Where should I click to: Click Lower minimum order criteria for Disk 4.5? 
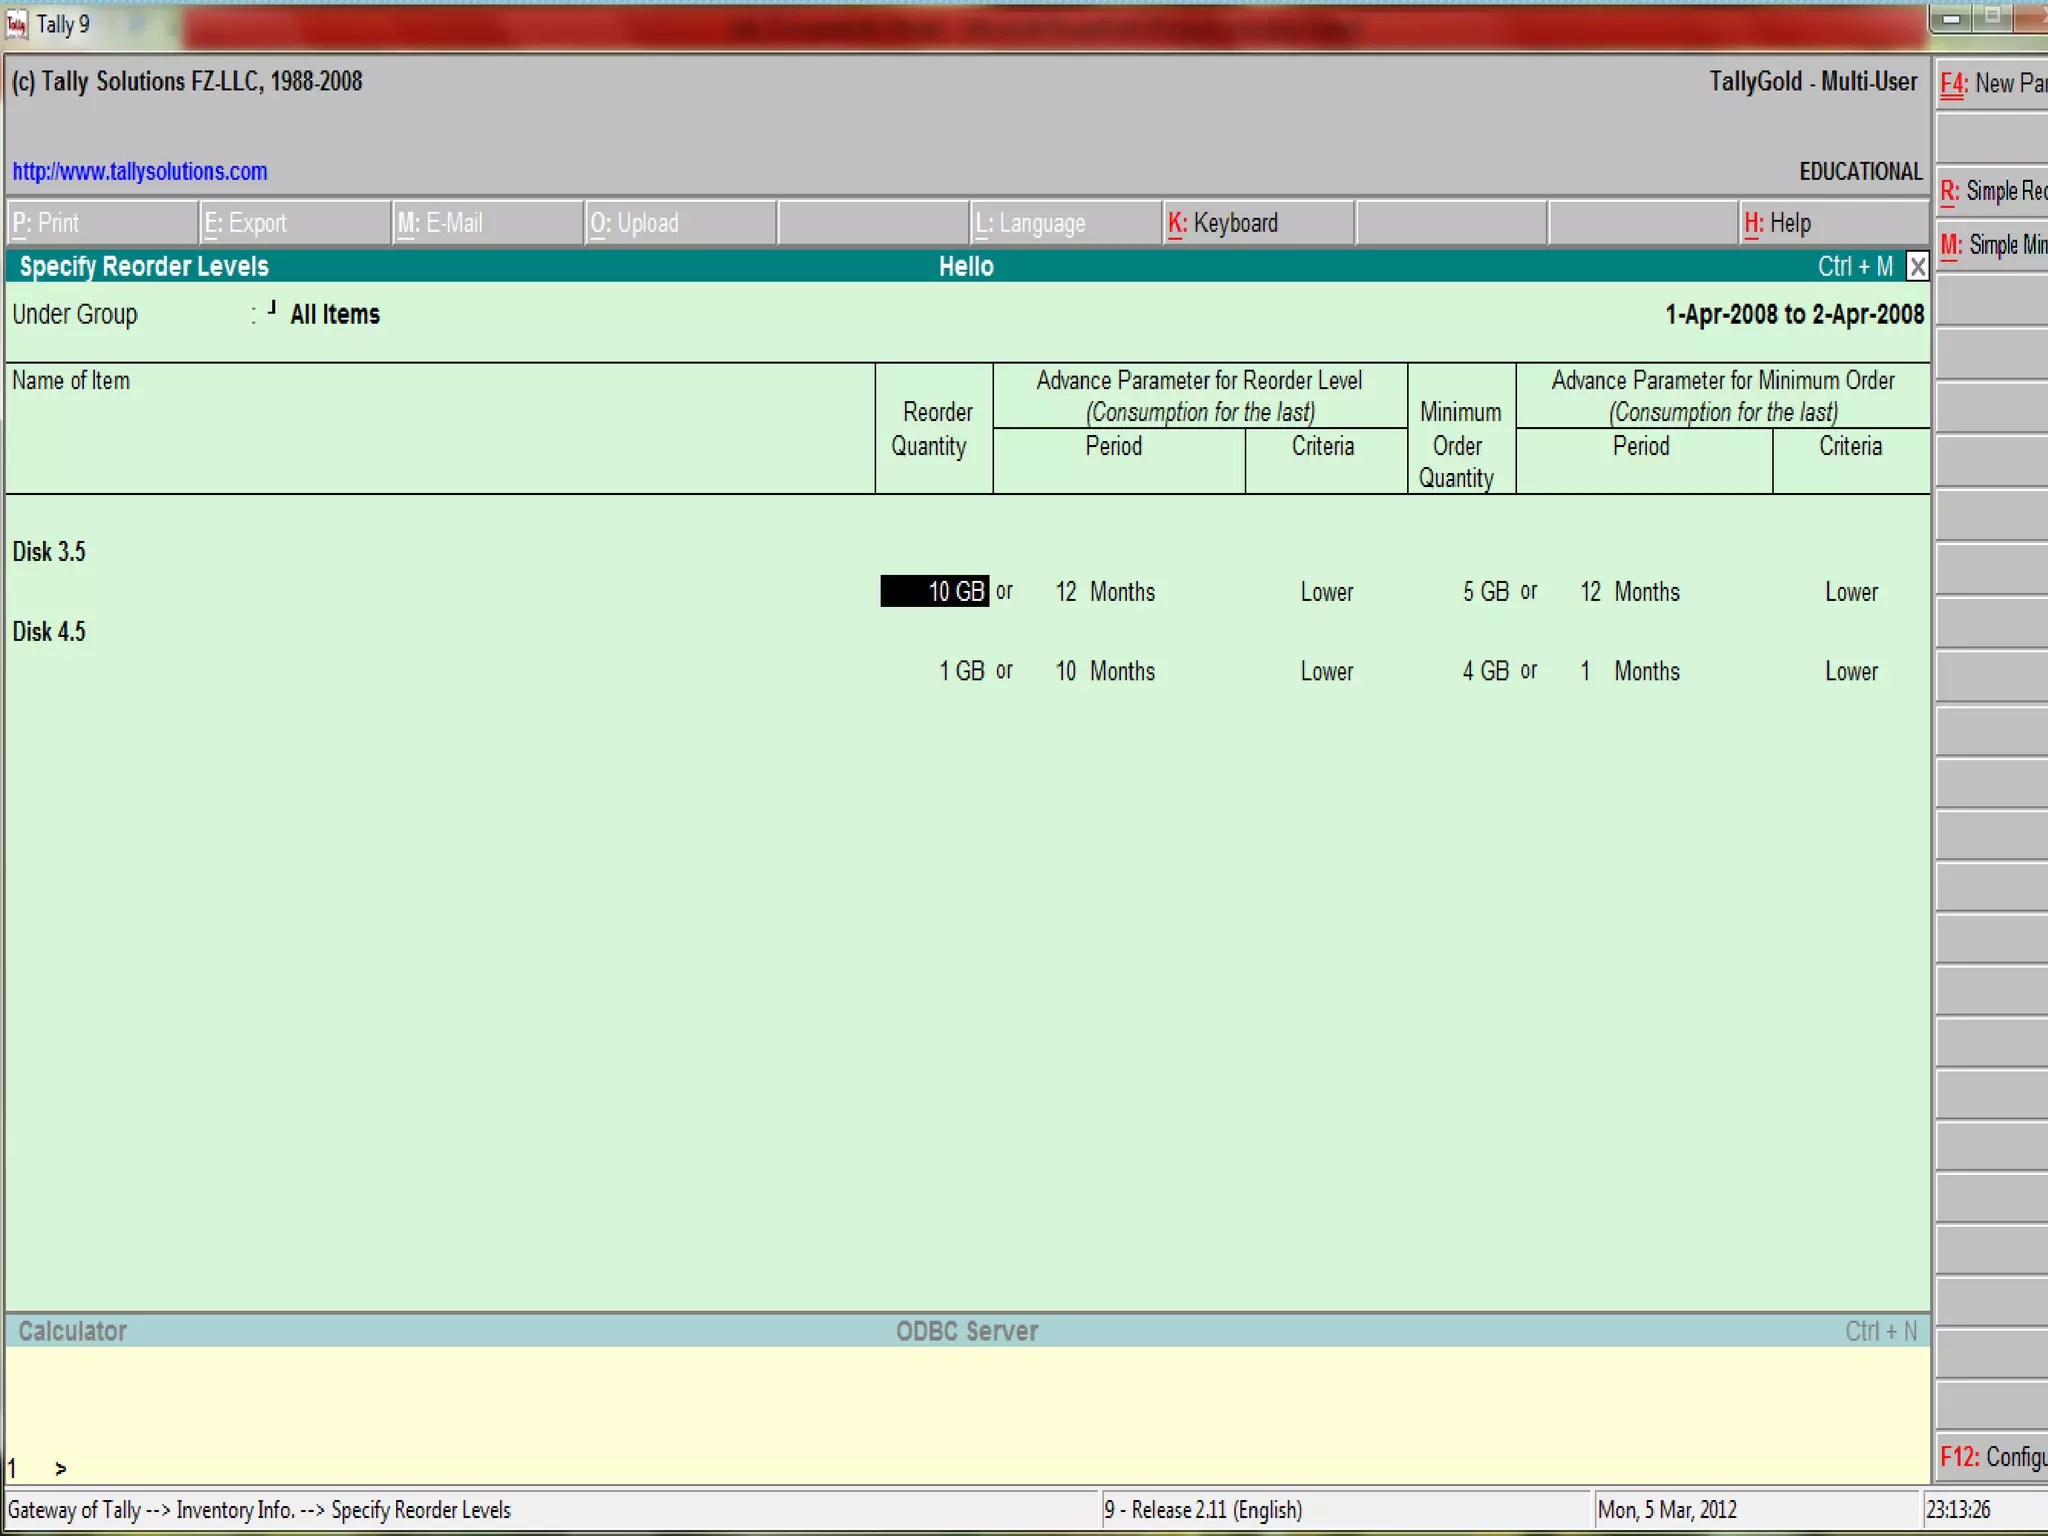click(1852, 671)
